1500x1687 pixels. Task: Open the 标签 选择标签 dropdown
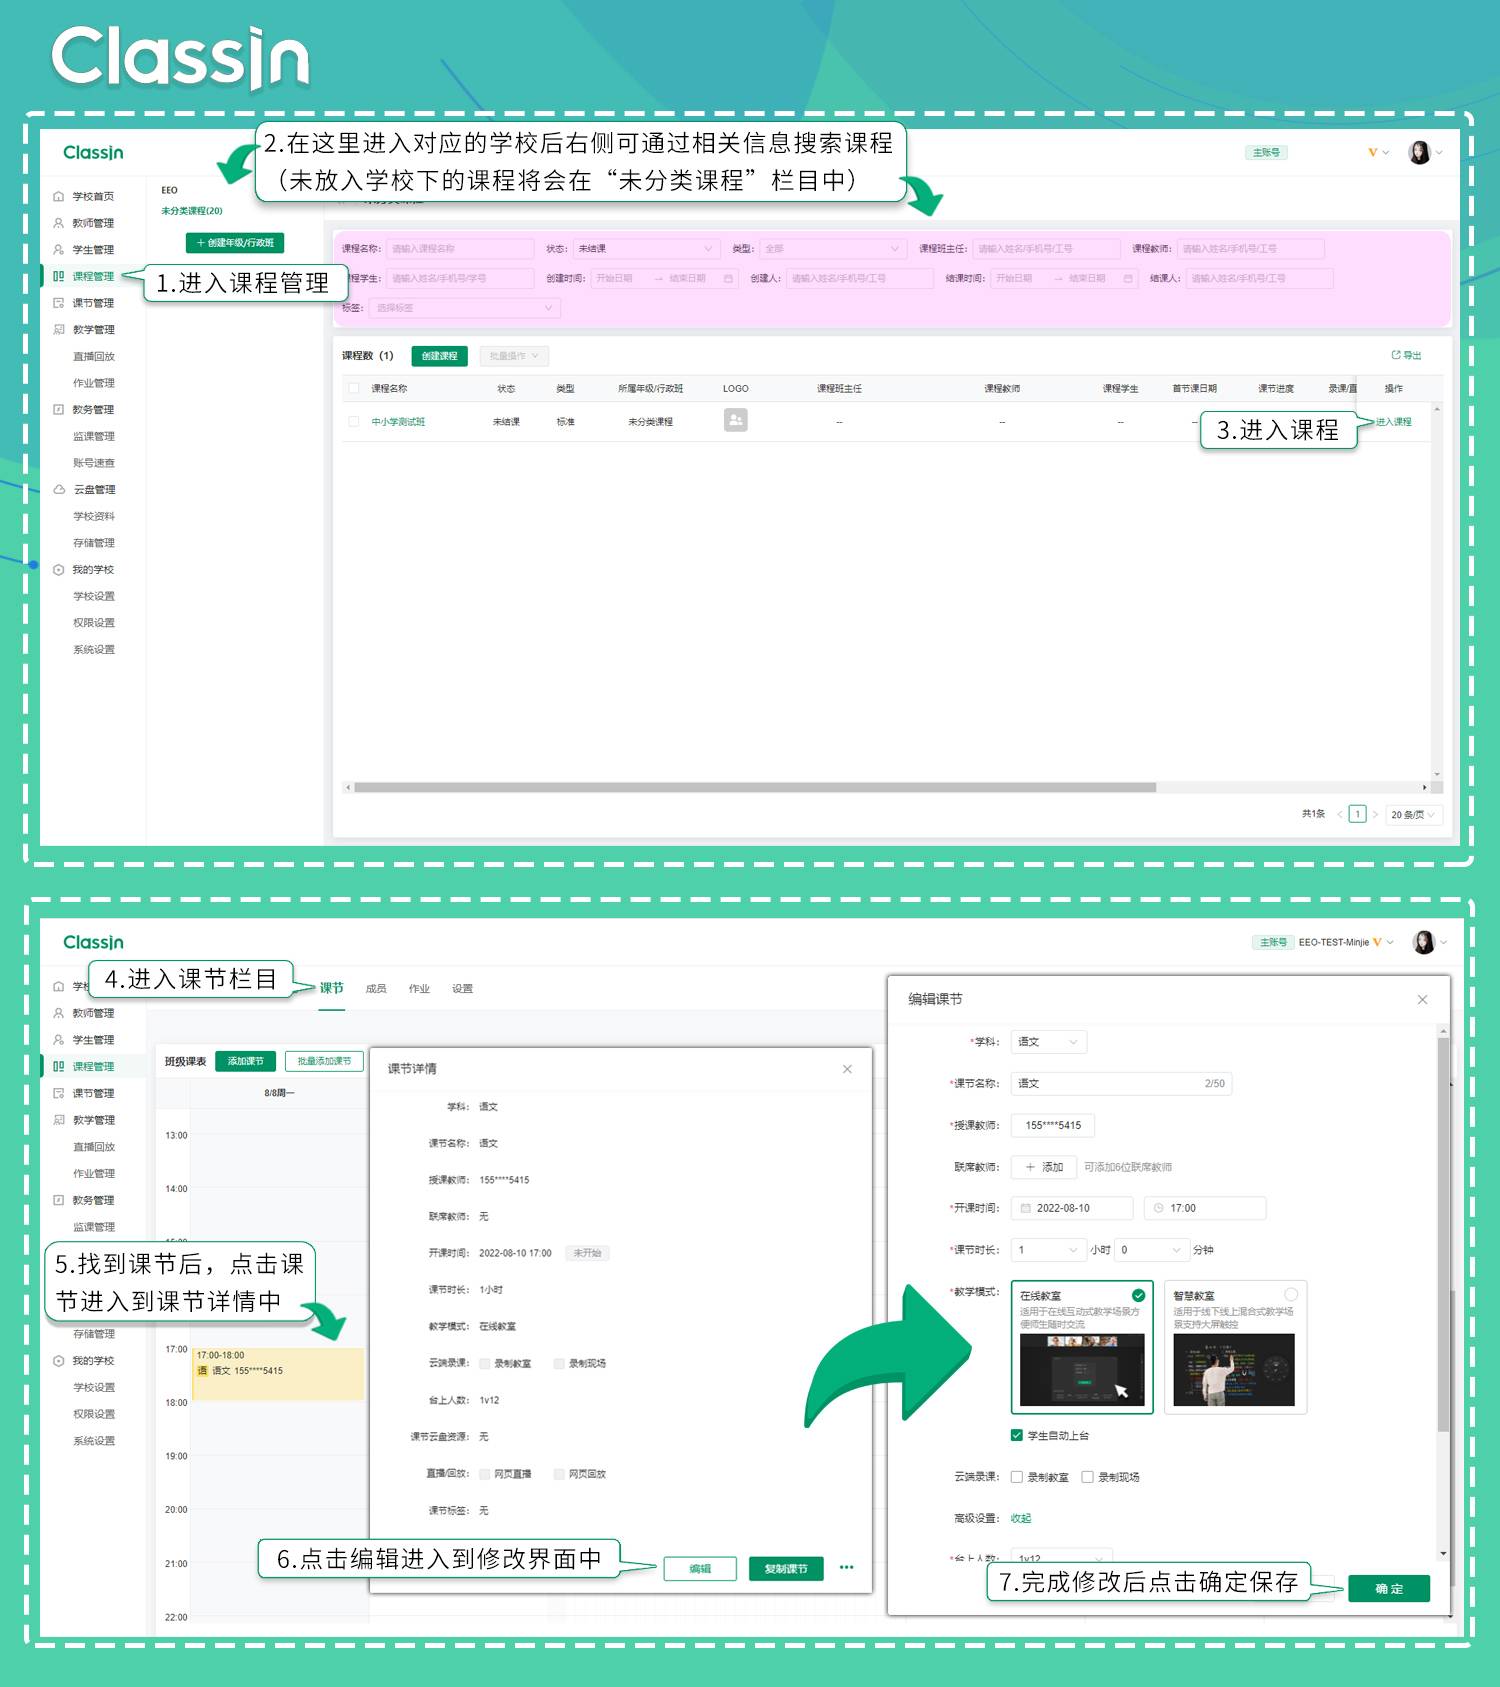(x=464, y=308)
